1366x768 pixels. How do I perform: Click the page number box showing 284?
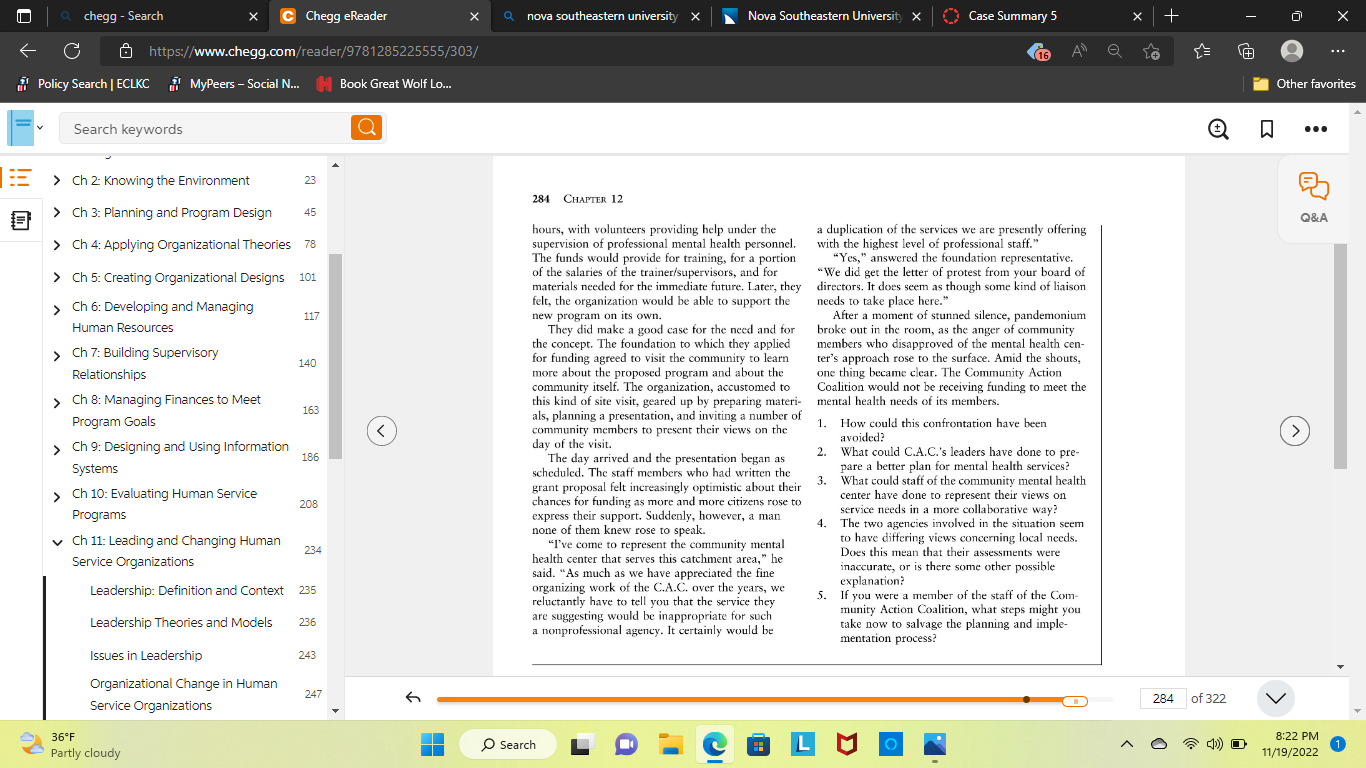pyautogui.click(x=1163, y=699)
